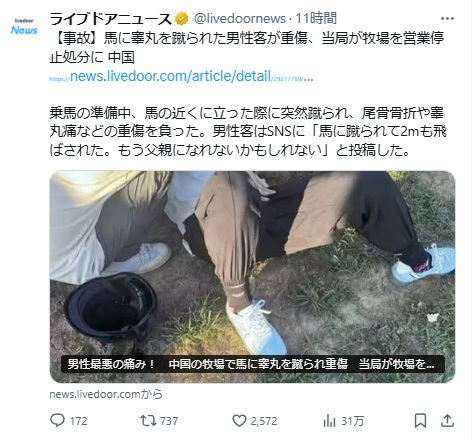Click the news.livedoor.comから source label
Viewport: 472px width, 440px height.
tap(106, 394)
